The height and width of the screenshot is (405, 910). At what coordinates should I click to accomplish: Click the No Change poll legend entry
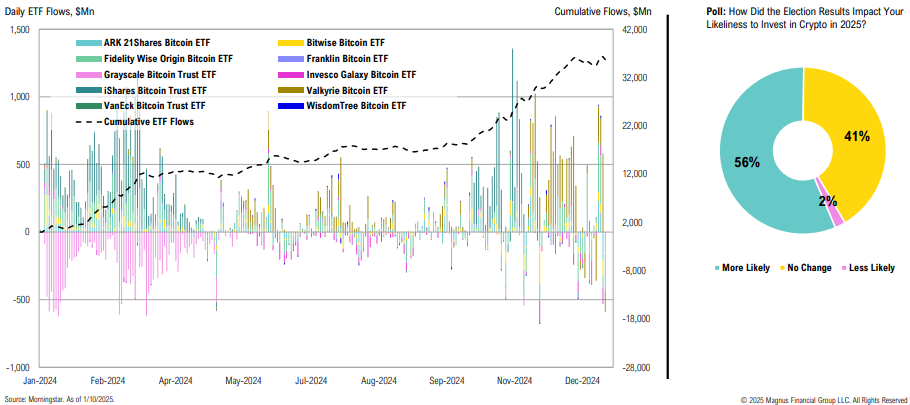point(807,268)
